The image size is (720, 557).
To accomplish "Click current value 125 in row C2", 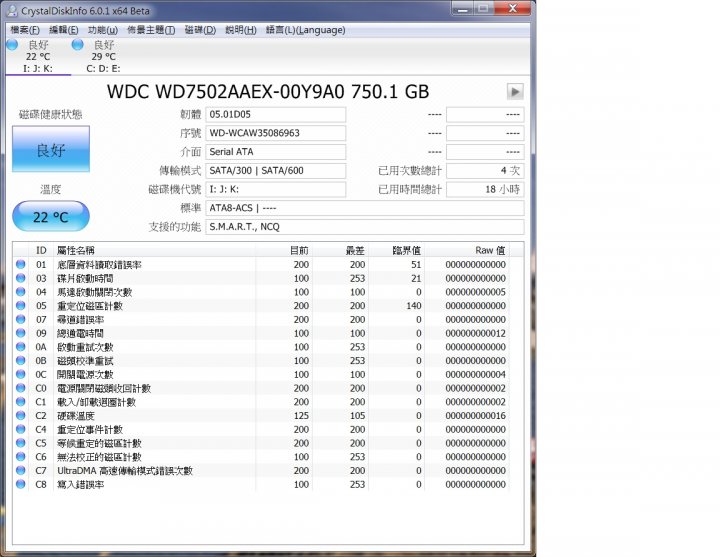I will tap(301, 416).
